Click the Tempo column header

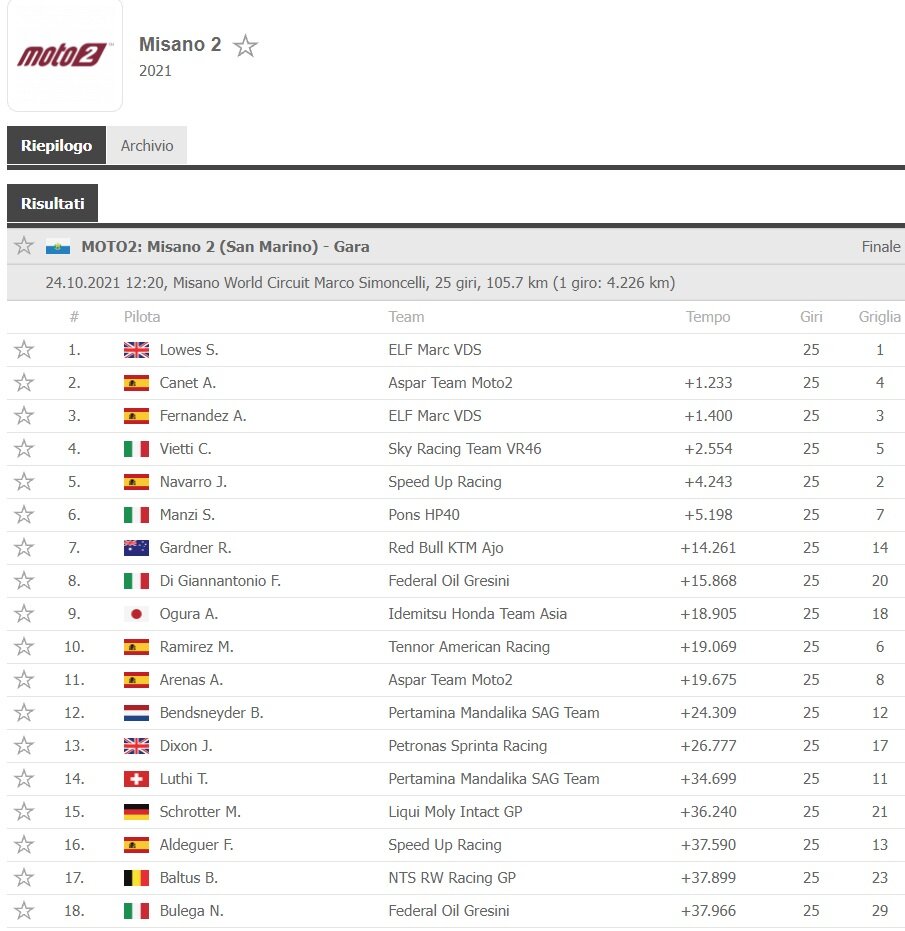tap(708, 316)
